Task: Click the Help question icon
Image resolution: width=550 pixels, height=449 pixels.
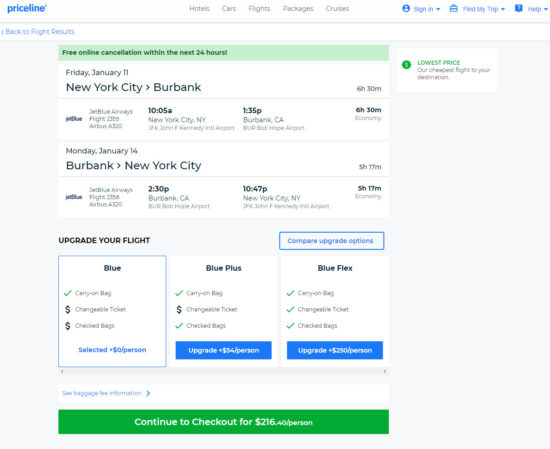Action: 518,8
